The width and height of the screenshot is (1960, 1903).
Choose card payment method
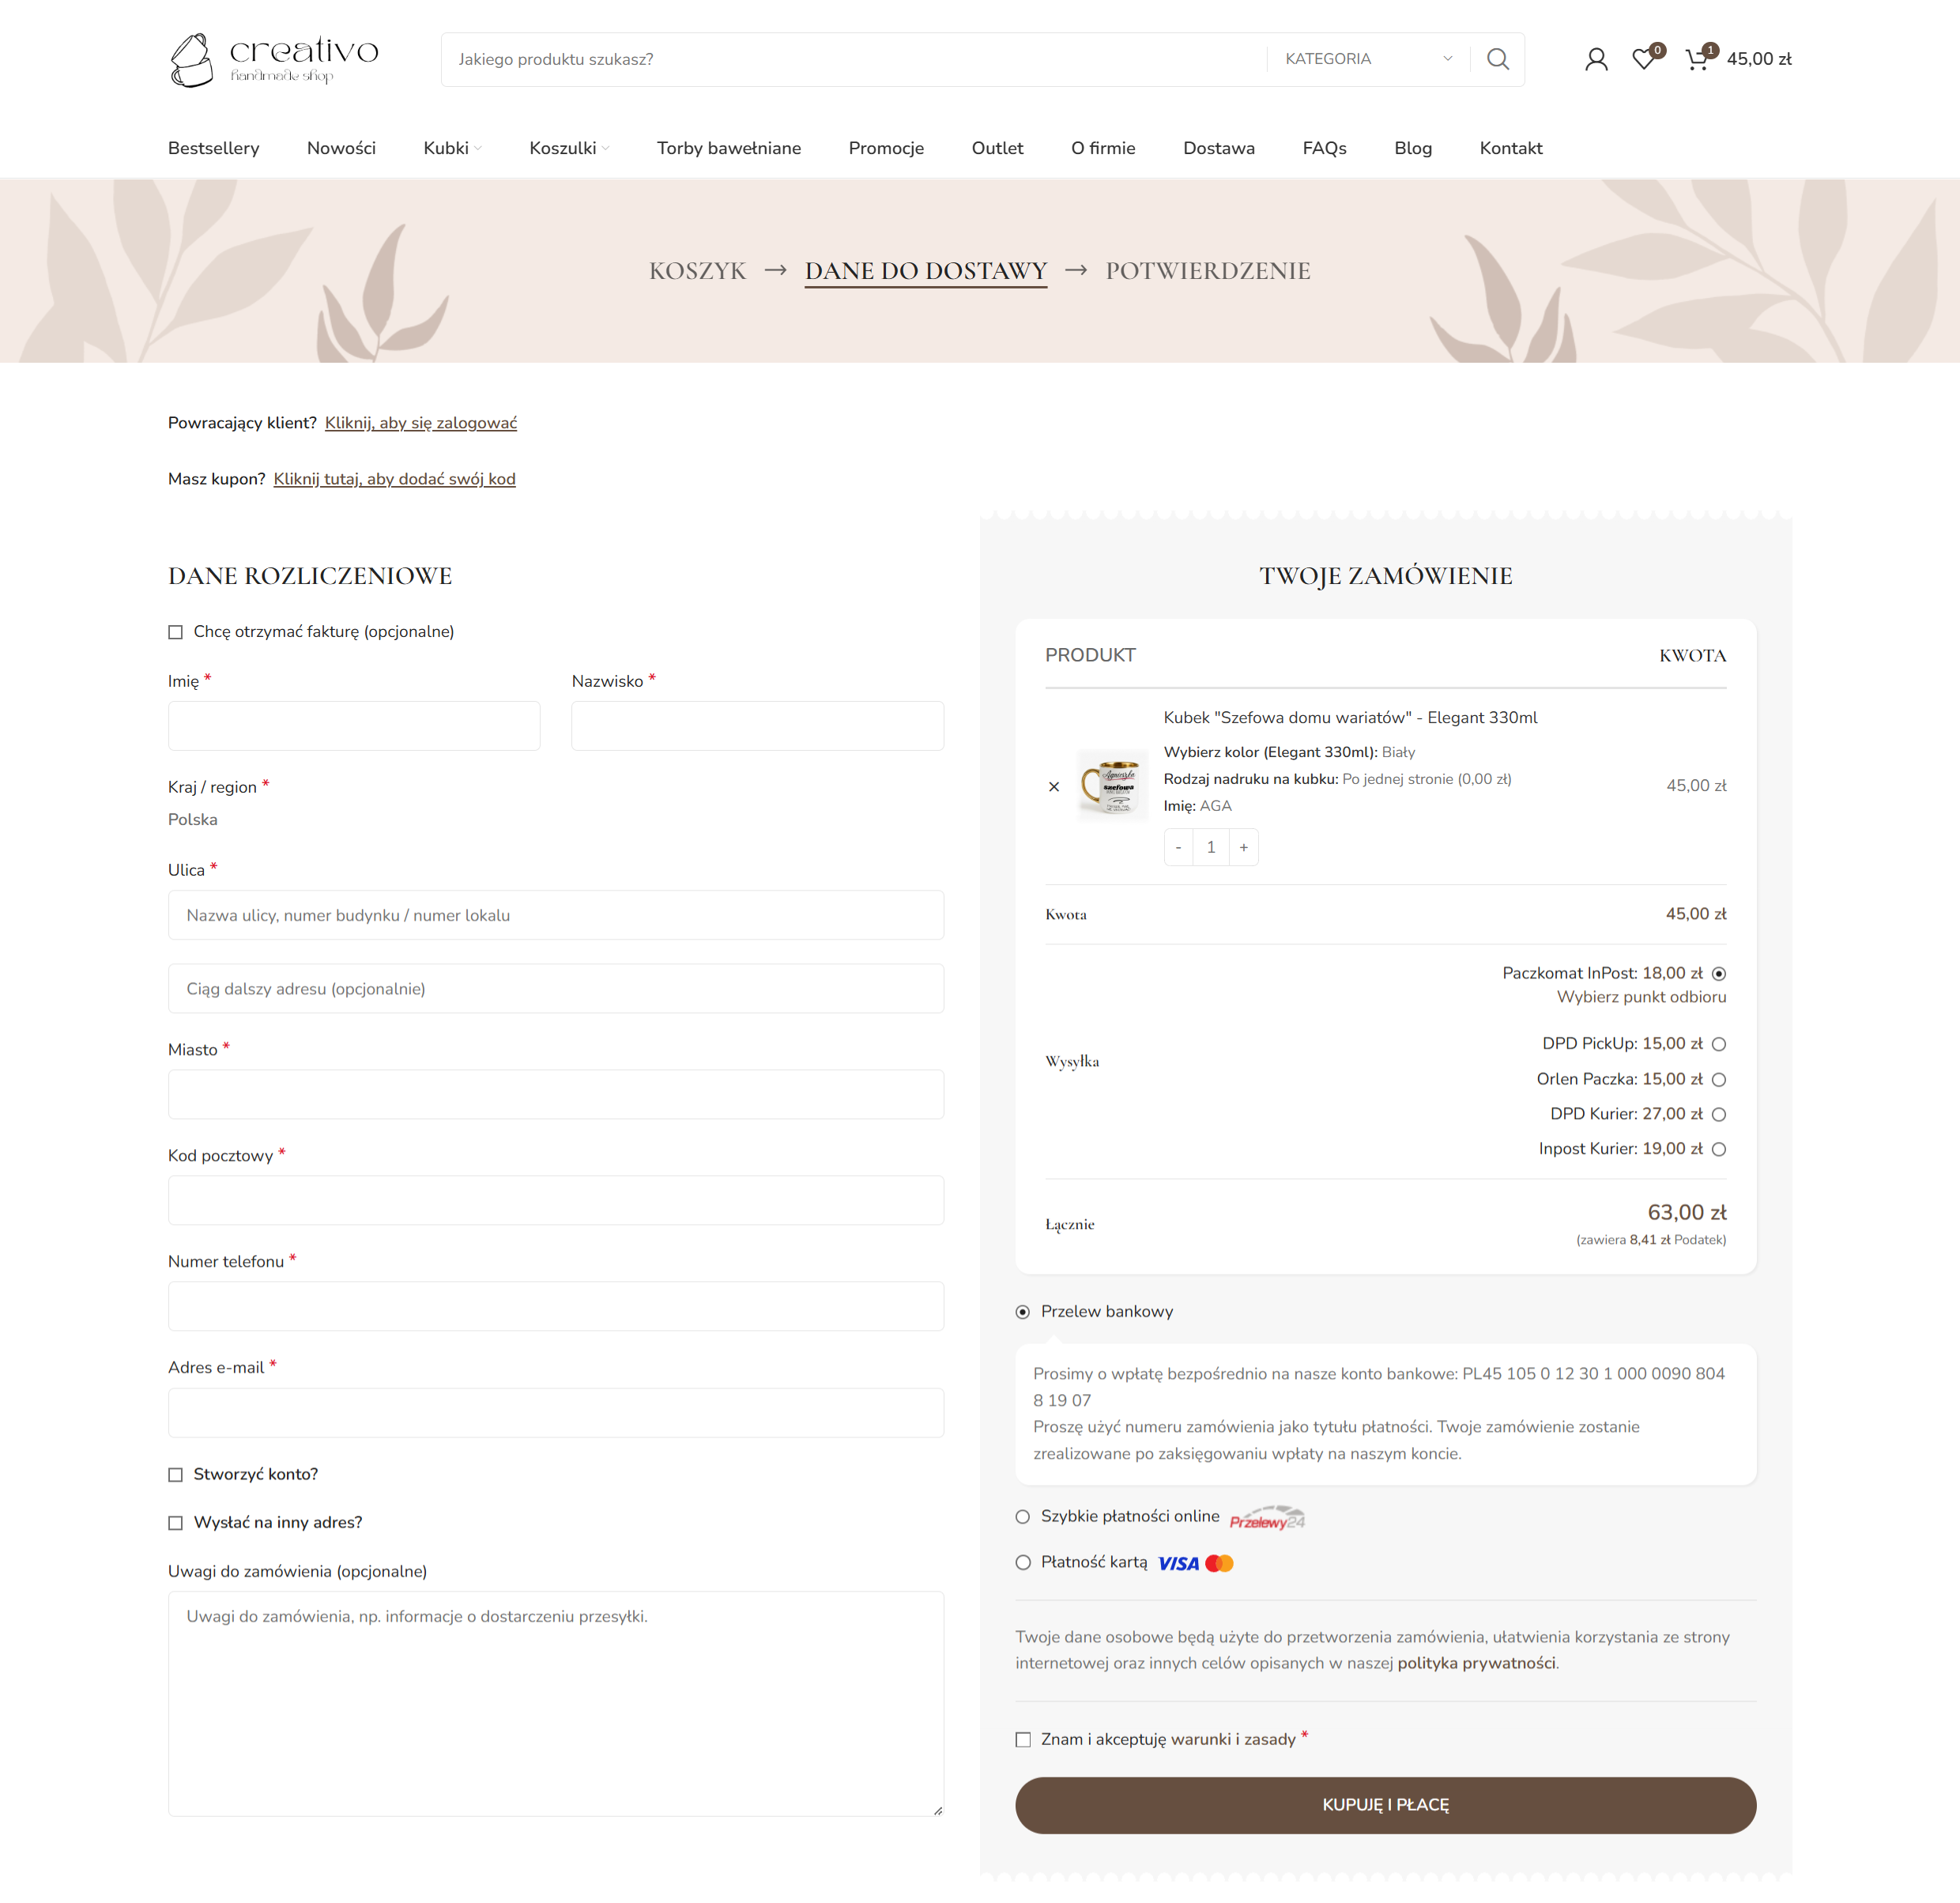[1023, 1562]
